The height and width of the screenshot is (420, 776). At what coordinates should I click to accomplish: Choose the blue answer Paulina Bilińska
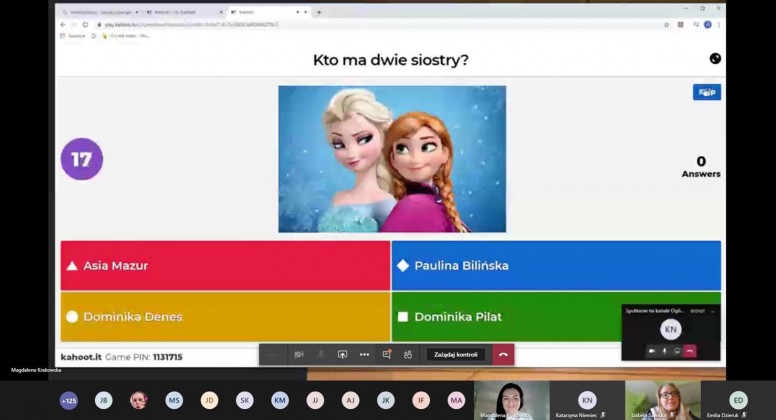(x=555, y=265)
